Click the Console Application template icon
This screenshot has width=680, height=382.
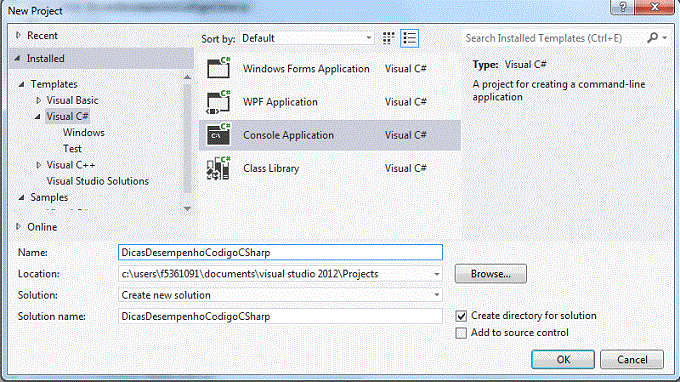point(218,135)
